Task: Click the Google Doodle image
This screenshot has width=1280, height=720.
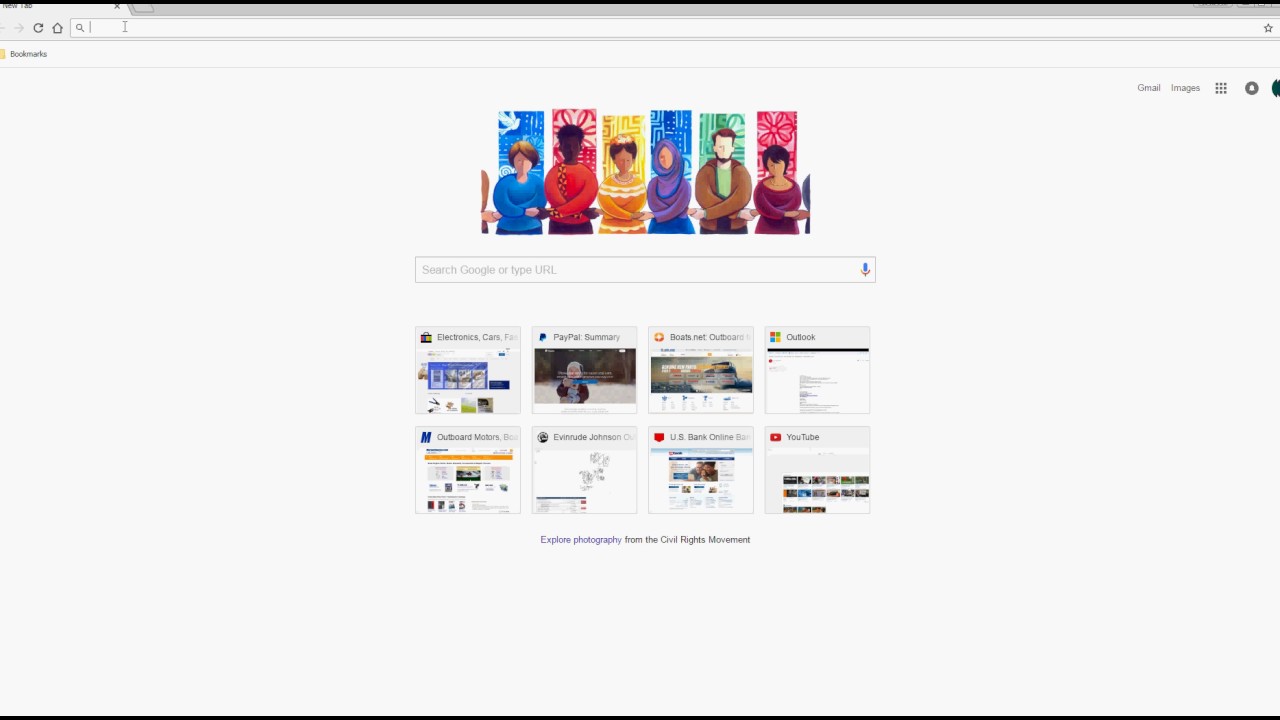Action: 645,172
